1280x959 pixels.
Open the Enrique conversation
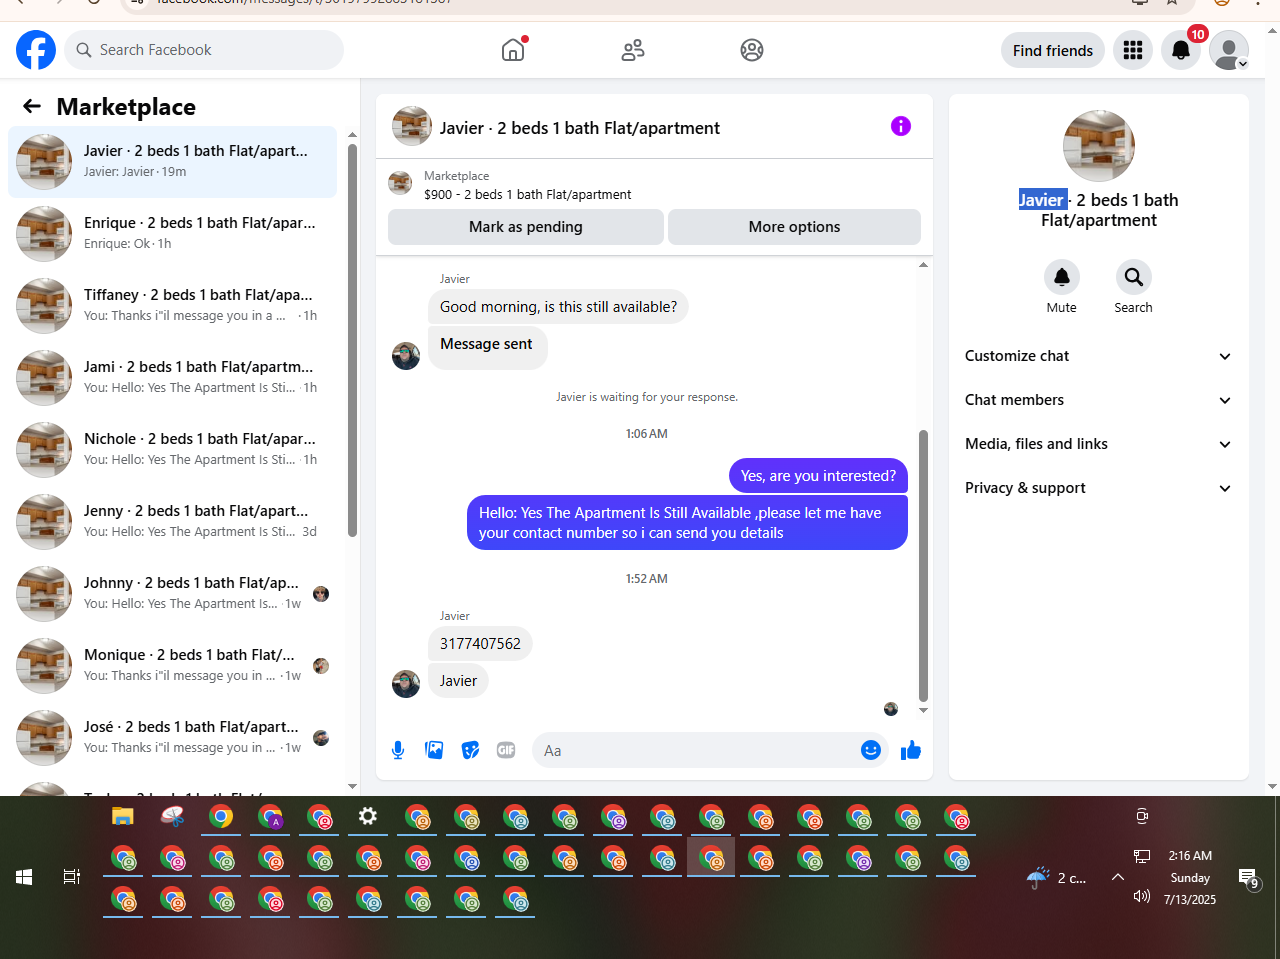(x=172, y=234)
